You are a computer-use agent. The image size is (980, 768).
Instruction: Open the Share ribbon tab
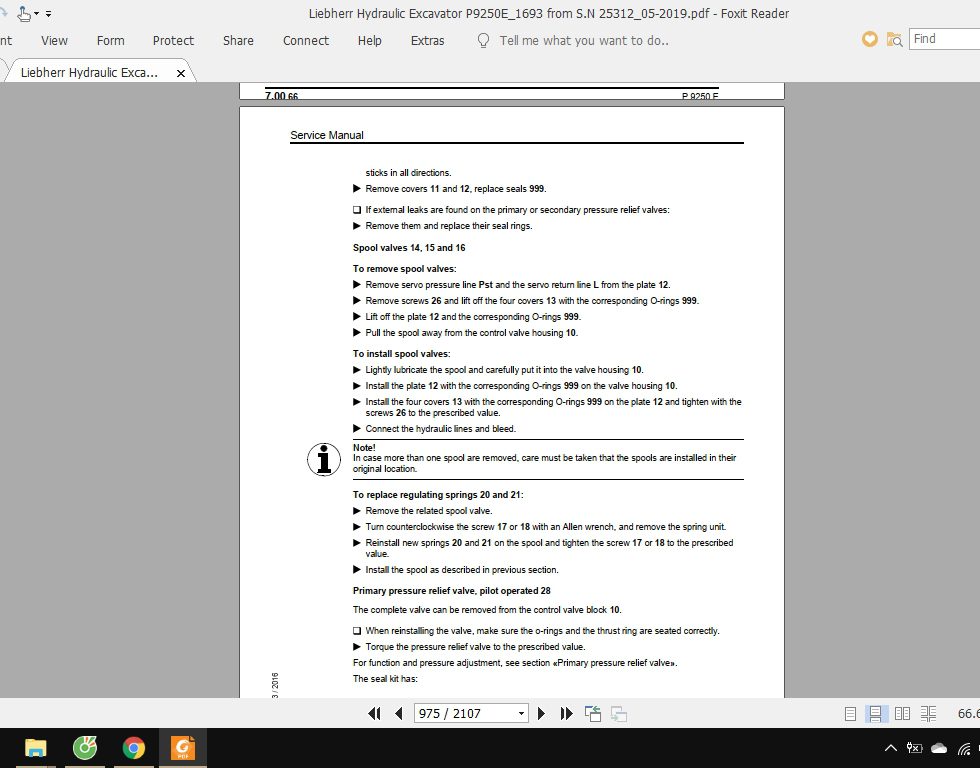[238, 41]
